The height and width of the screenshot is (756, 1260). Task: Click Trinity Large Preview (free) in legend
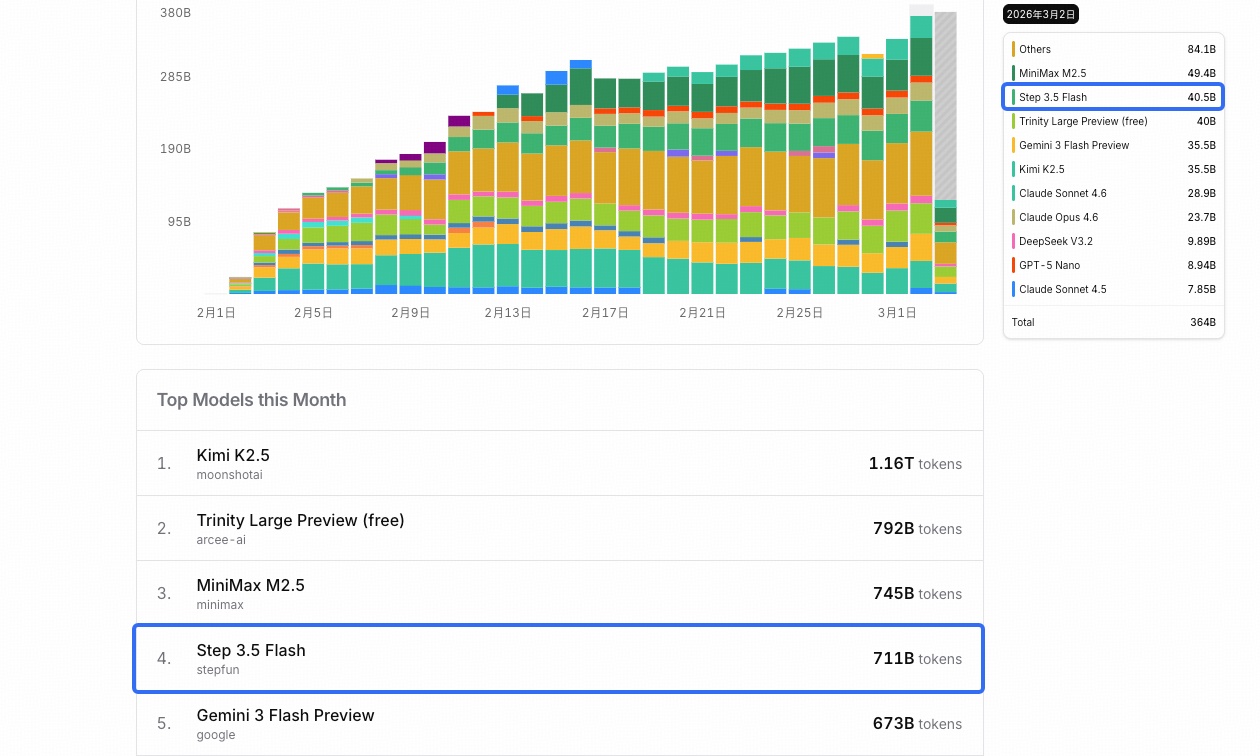[x=1083, y=121]
